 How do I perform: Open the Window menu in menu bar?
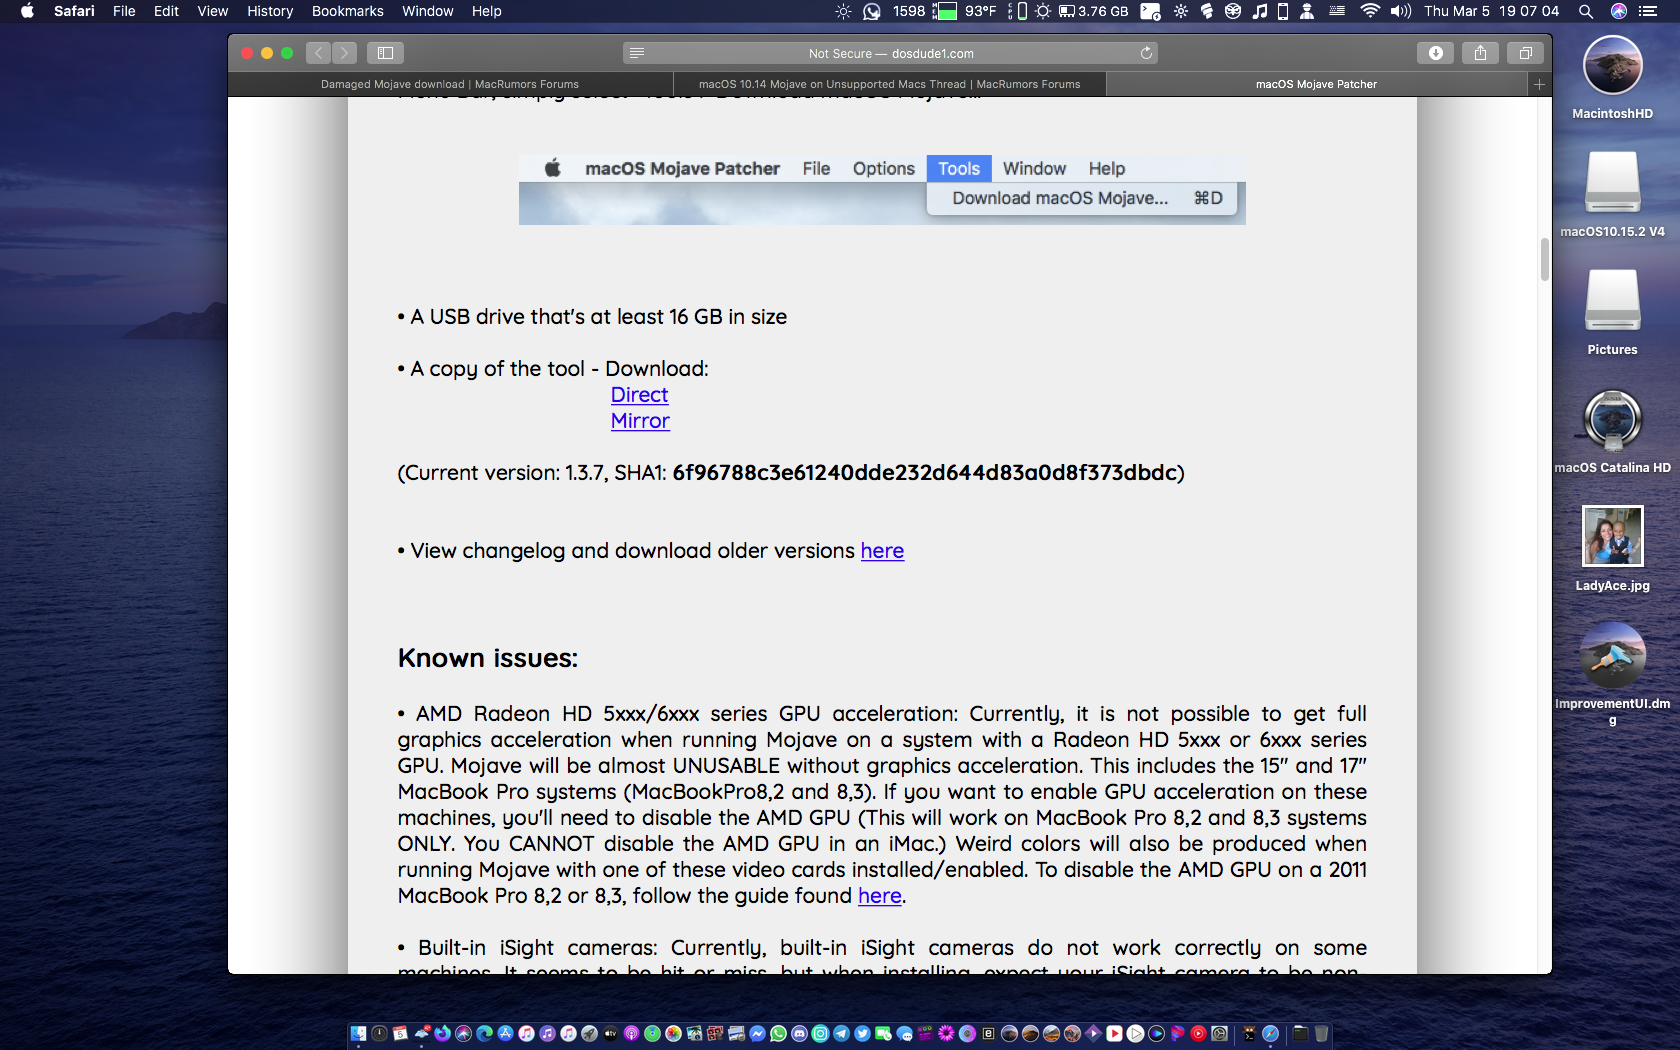(427, 11)
